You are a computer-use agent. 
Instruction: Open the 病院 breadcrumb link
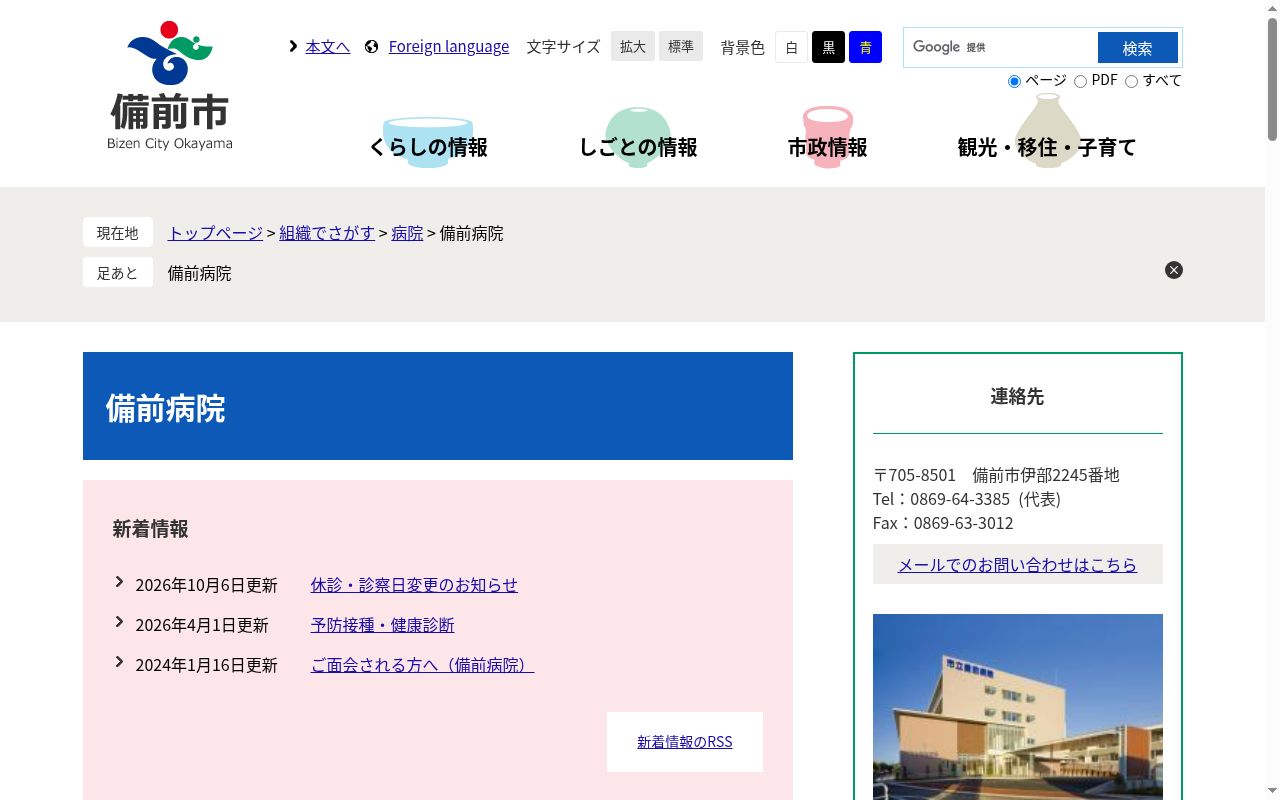(x=407, y=233)
